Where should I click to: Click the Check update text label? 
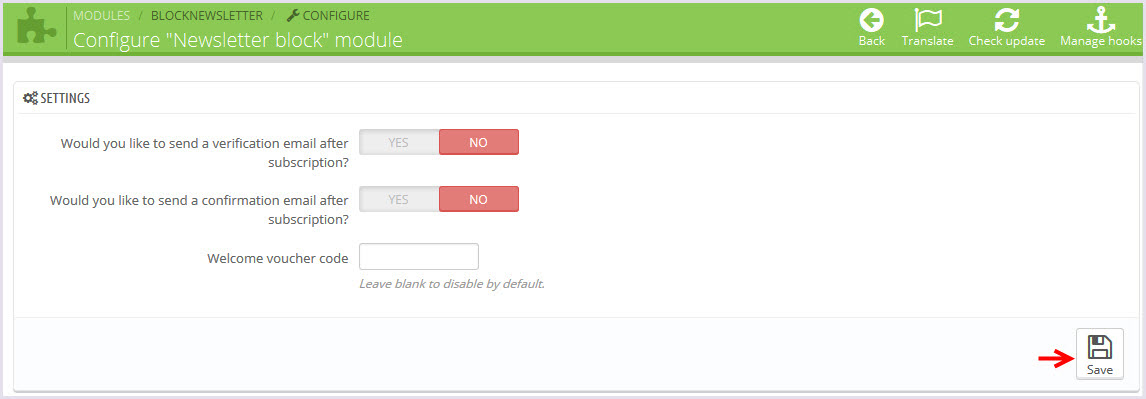coord(1006,41)
